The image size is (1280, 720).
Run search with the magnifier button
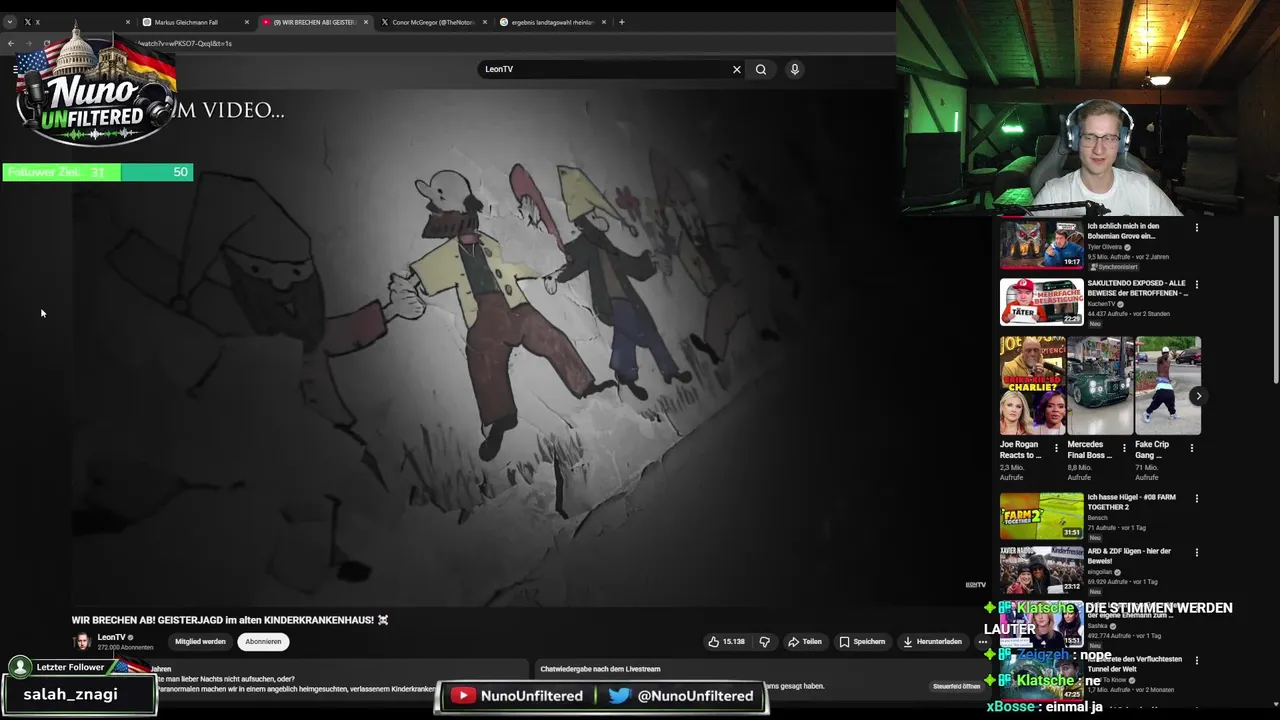761,69
